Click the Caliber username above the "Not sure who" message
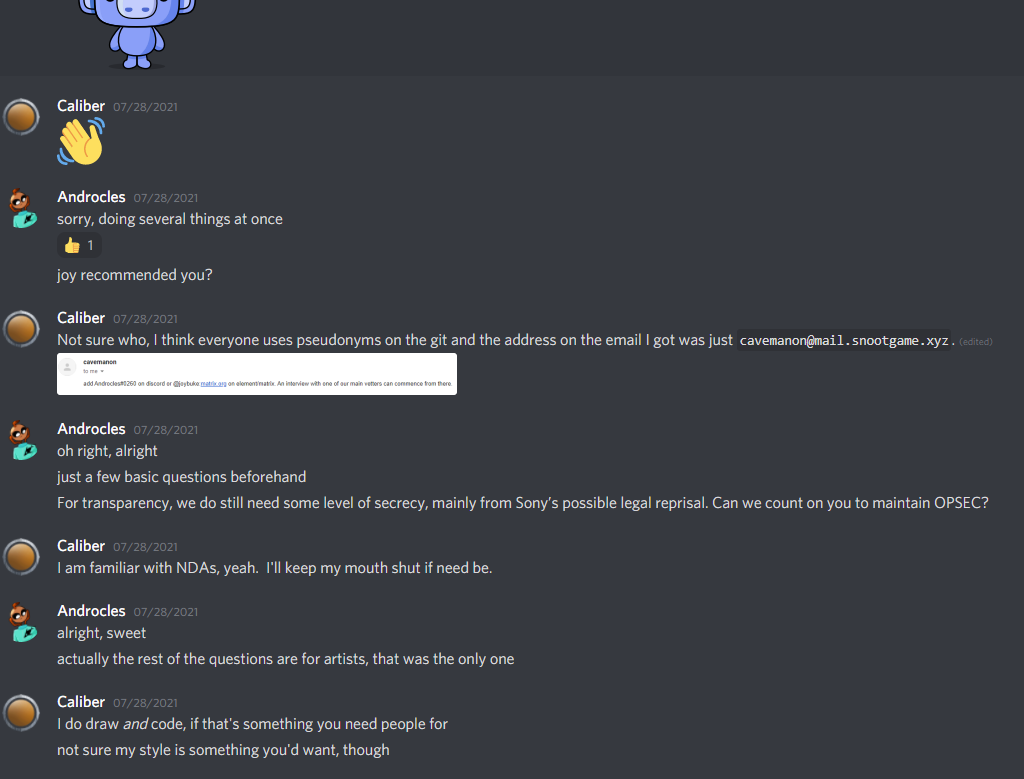Screen dimensions: 1024x779 tap(81, 318)
